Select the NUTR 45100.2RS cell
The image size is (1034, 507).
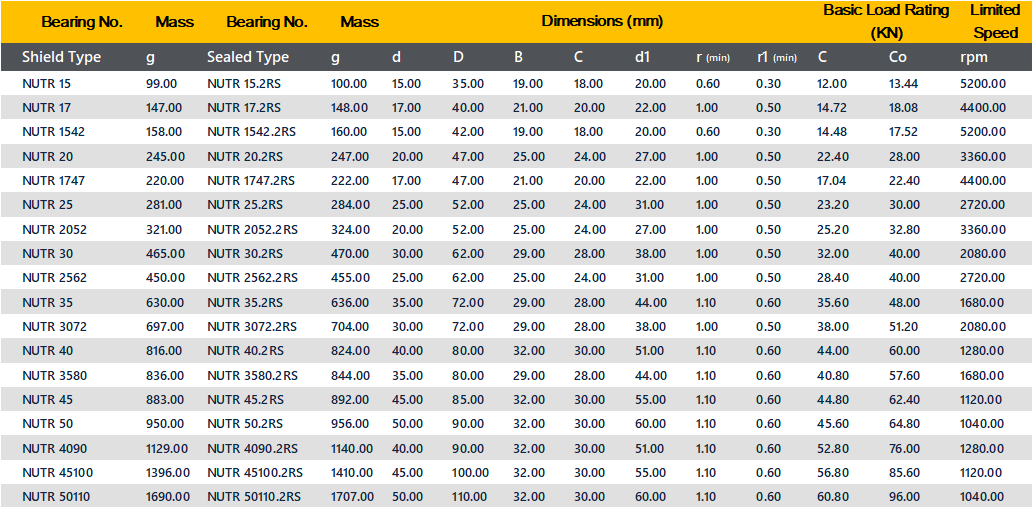tap(255, 473)
